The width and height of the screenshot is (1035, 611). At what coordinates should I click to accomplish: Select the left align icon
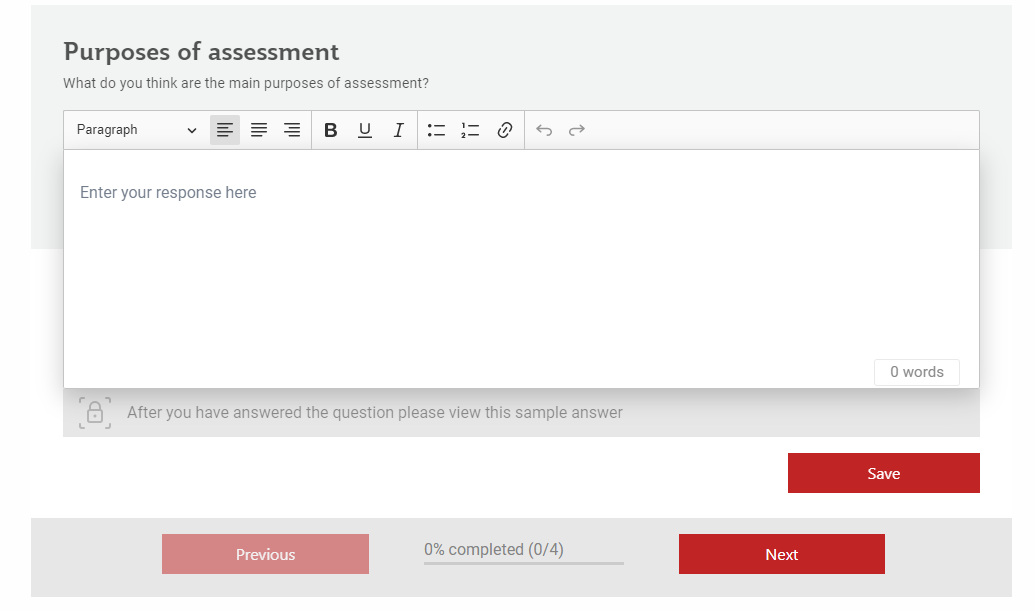[225, 130]
